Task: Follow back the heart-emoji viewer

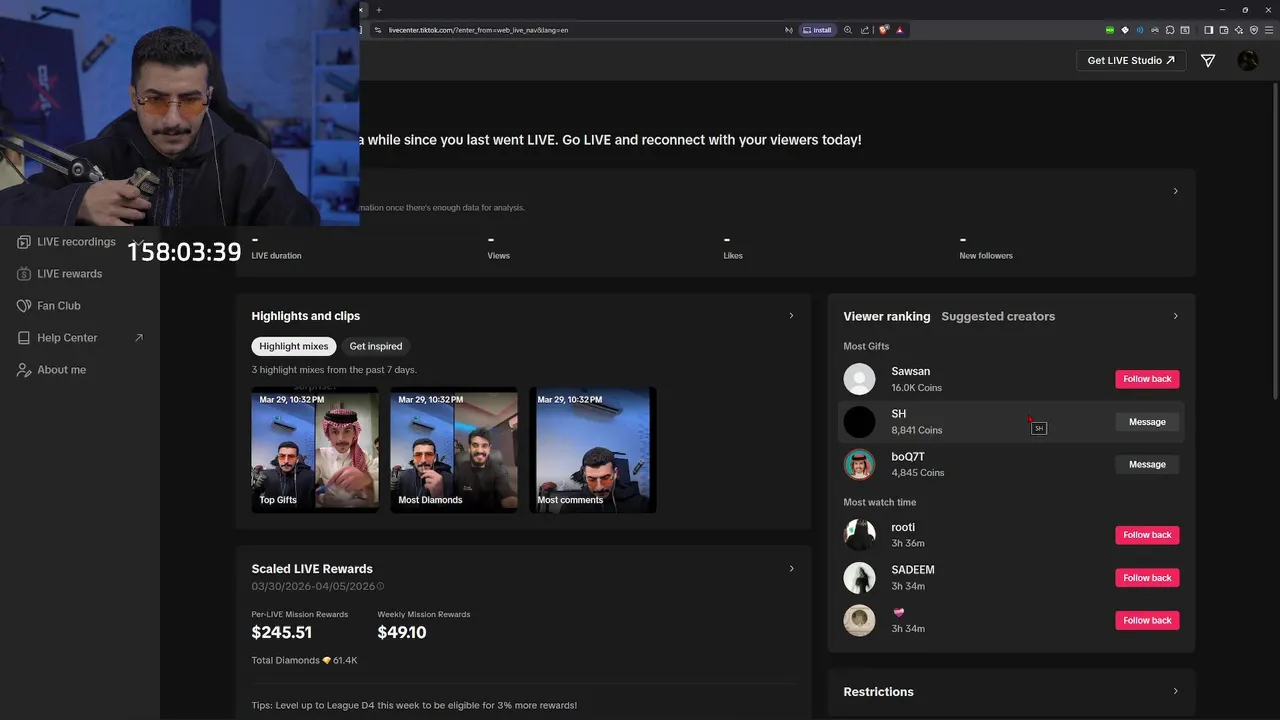Action: coord(1147,620)
